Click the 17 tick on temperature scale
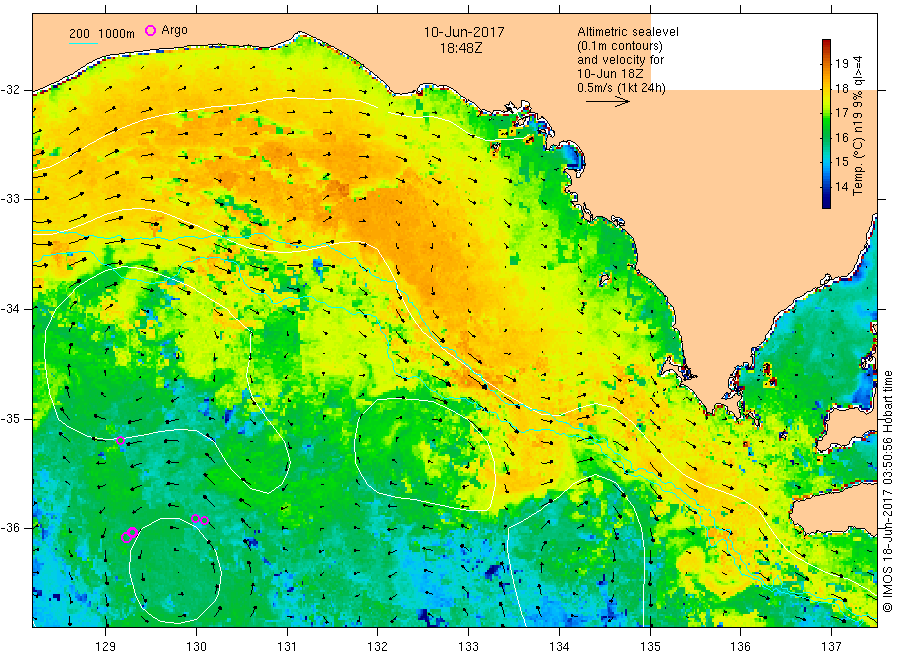The width and height of the screenshot is (900, 660). (841, 112)
